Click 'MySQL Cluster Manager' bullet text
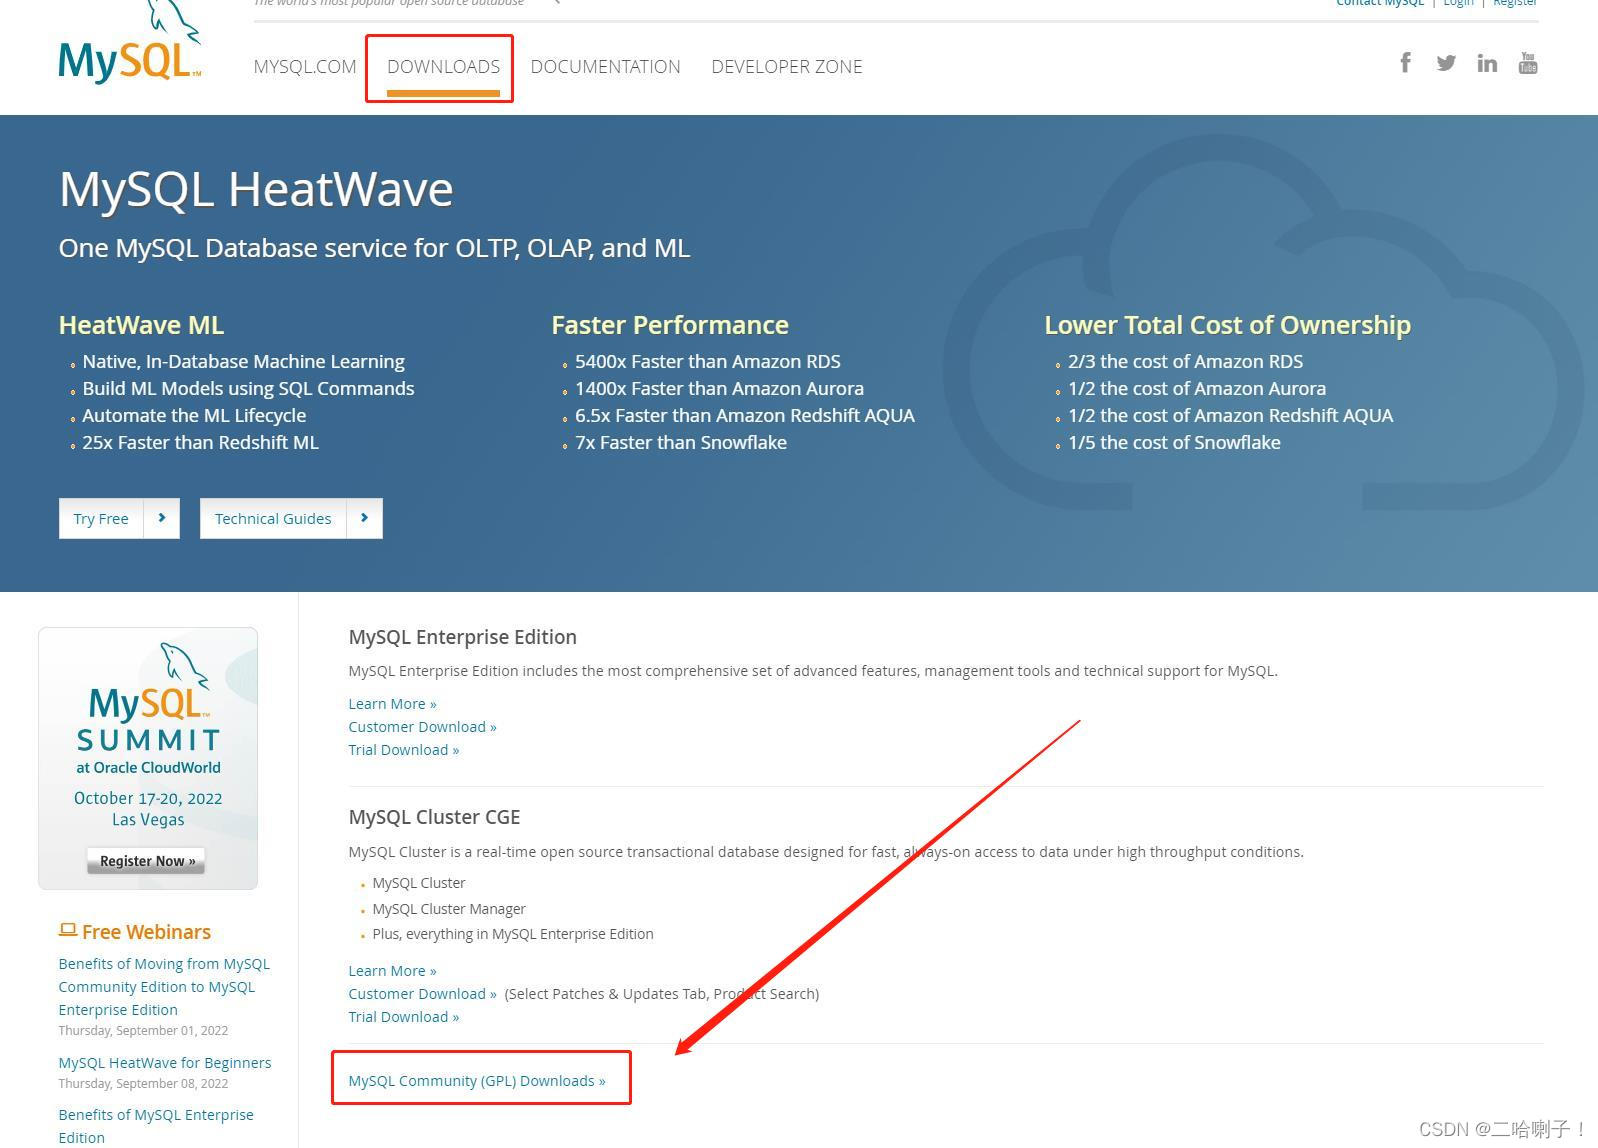1598x1148 pixels. (x=449, y=909)
